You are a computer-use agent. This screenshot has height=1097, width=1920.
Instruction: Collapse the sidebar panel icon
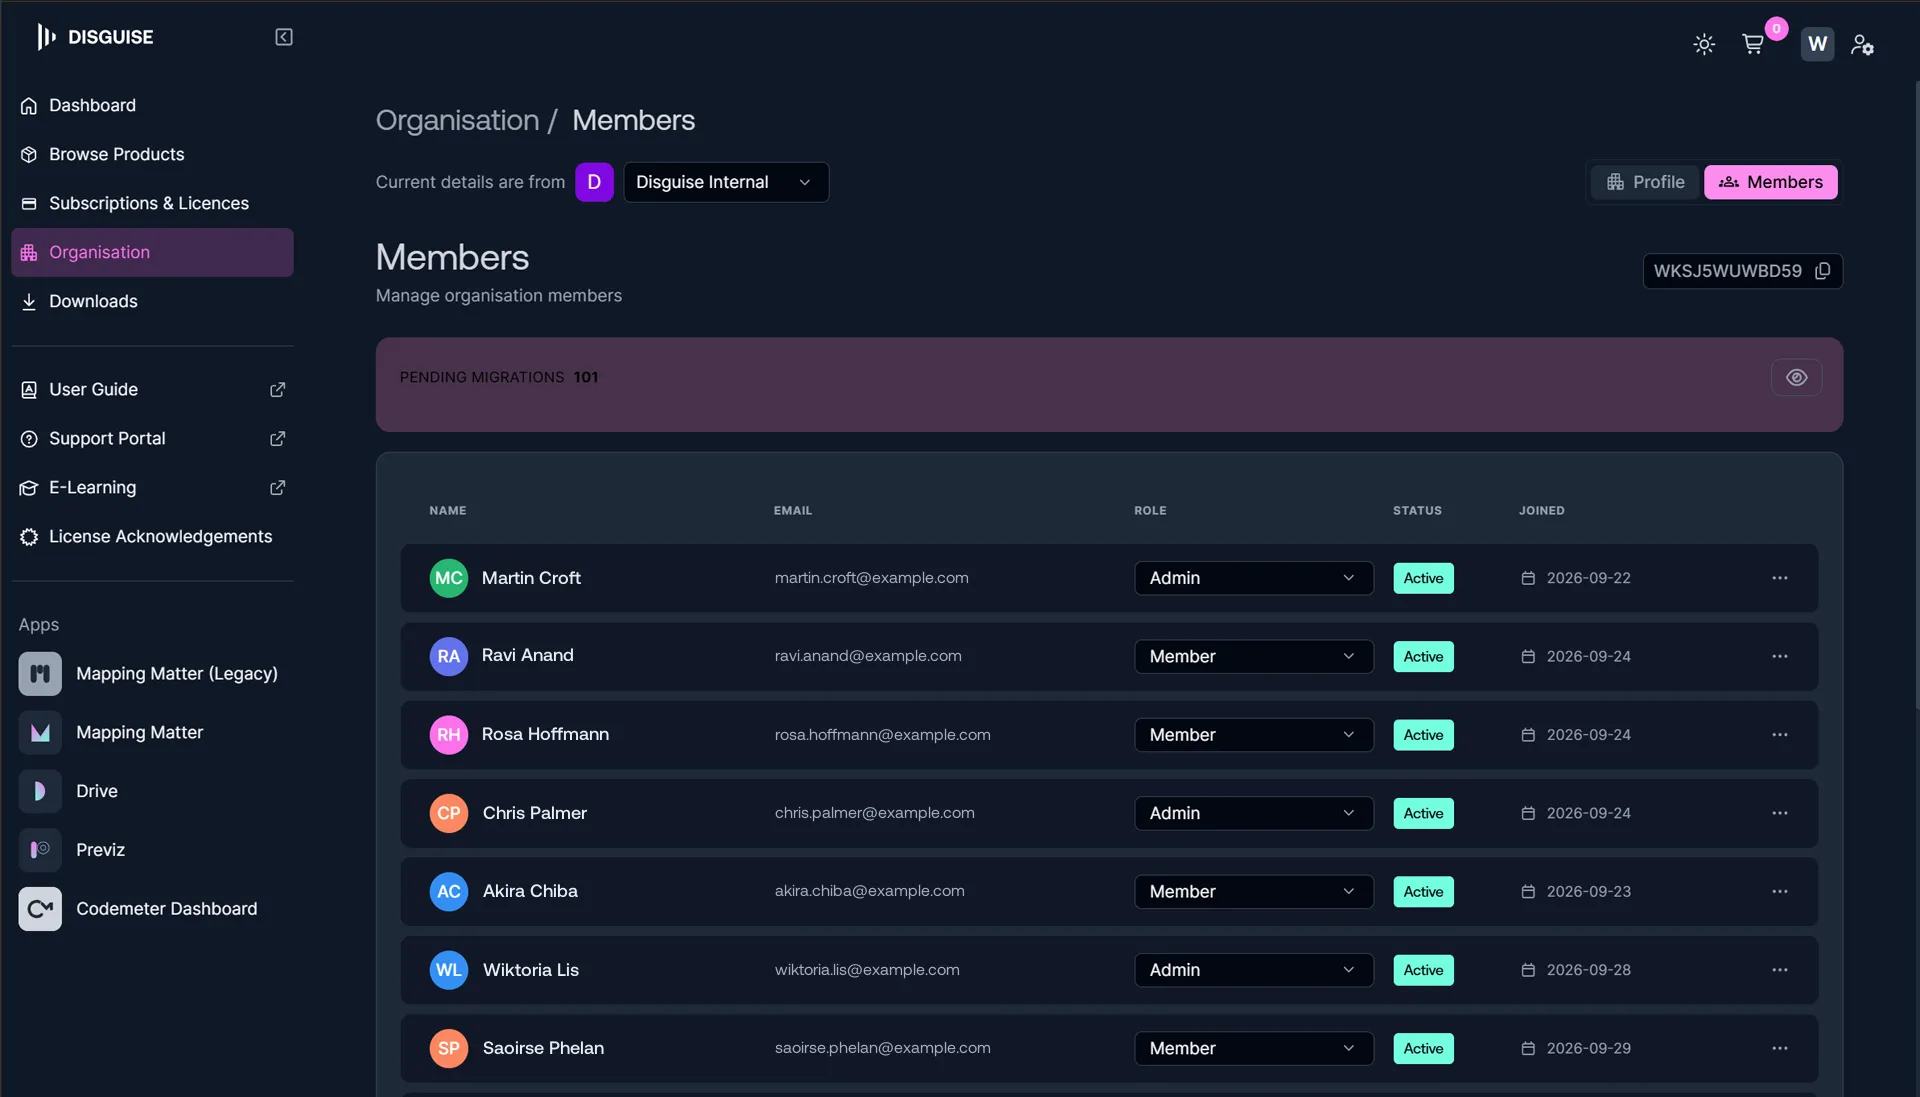284,37
